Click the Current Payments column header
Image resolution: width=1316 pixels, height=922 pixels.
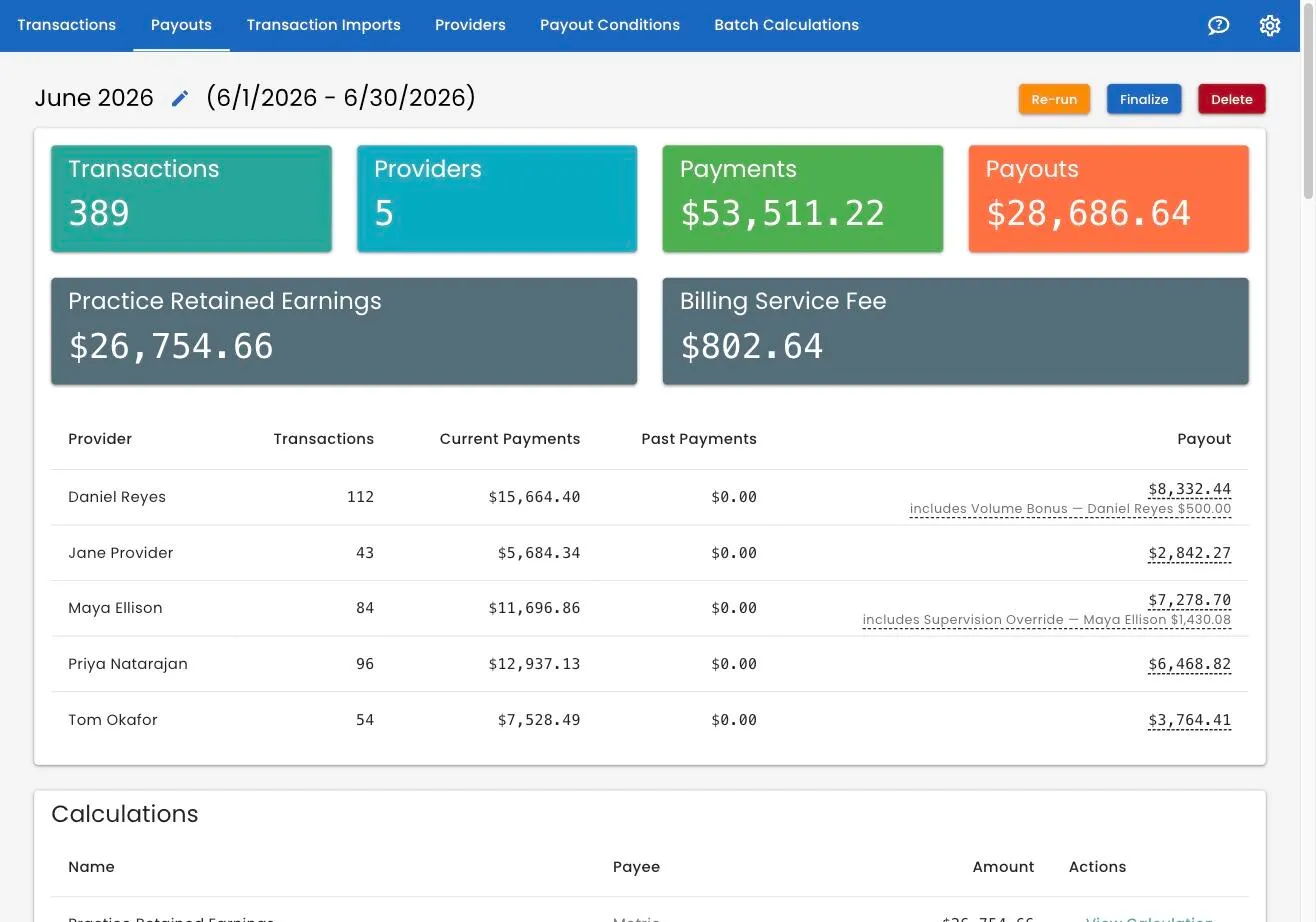[510, 439]
